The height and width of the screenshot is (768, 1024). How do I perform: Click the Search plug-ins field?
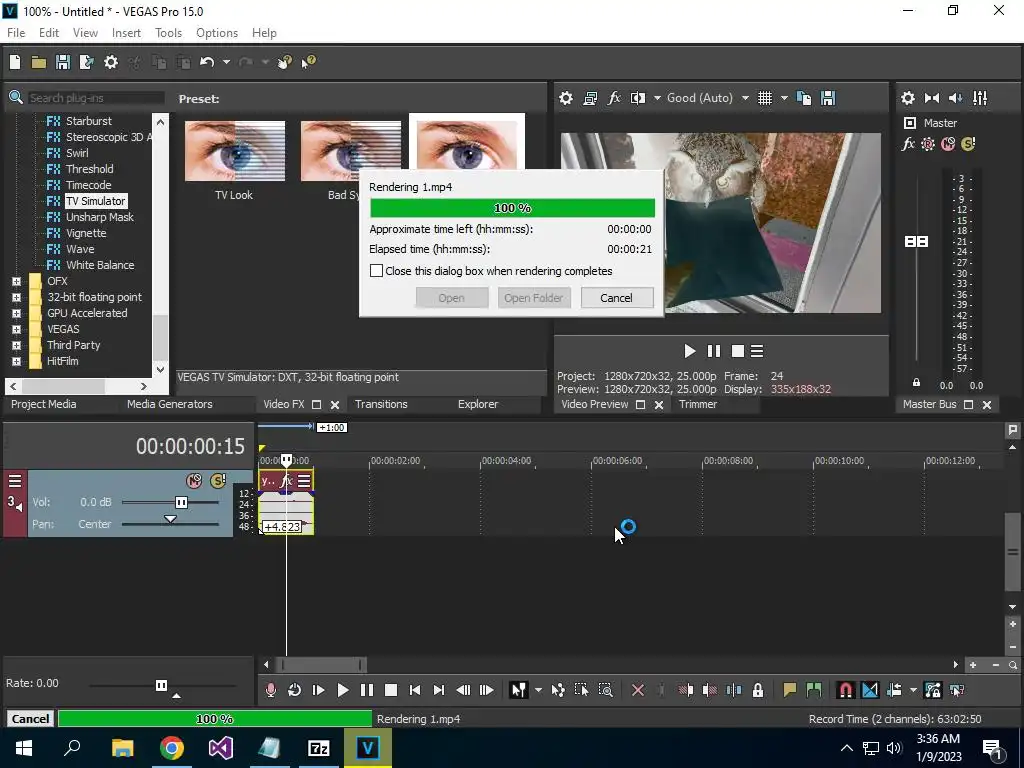coord(95,98)
